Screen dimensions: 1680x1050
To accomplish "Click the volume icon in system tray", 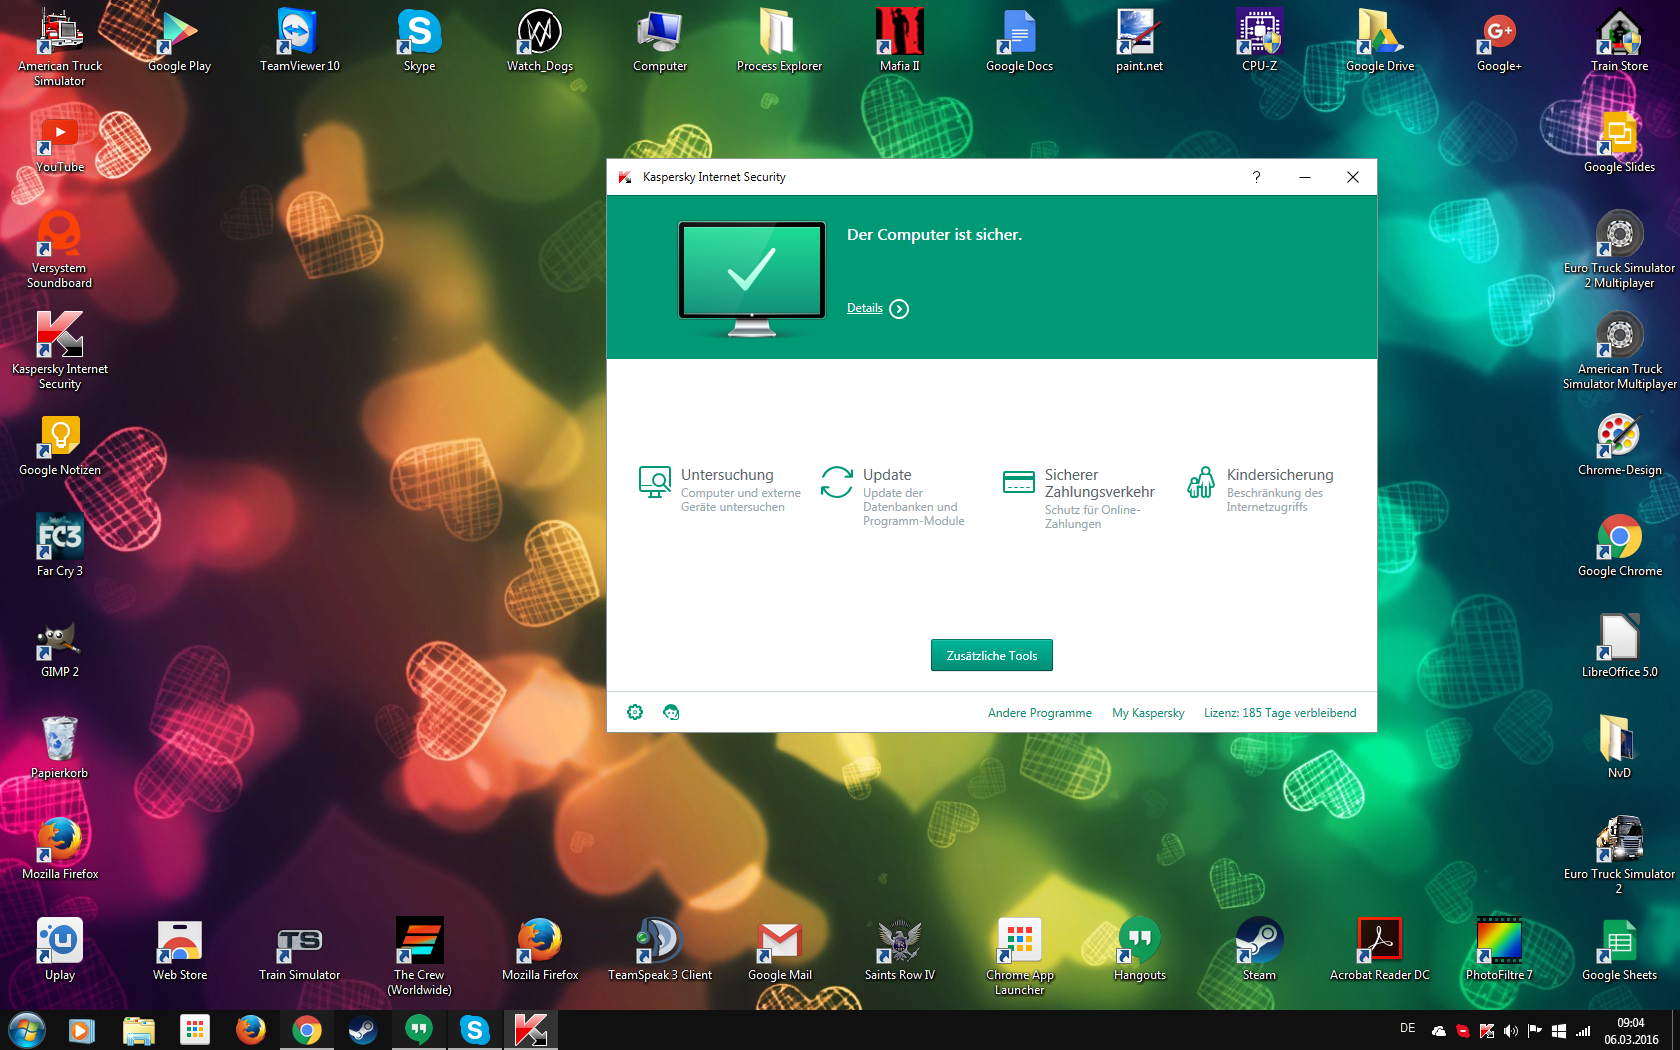I will (x=1511, y=1031).
